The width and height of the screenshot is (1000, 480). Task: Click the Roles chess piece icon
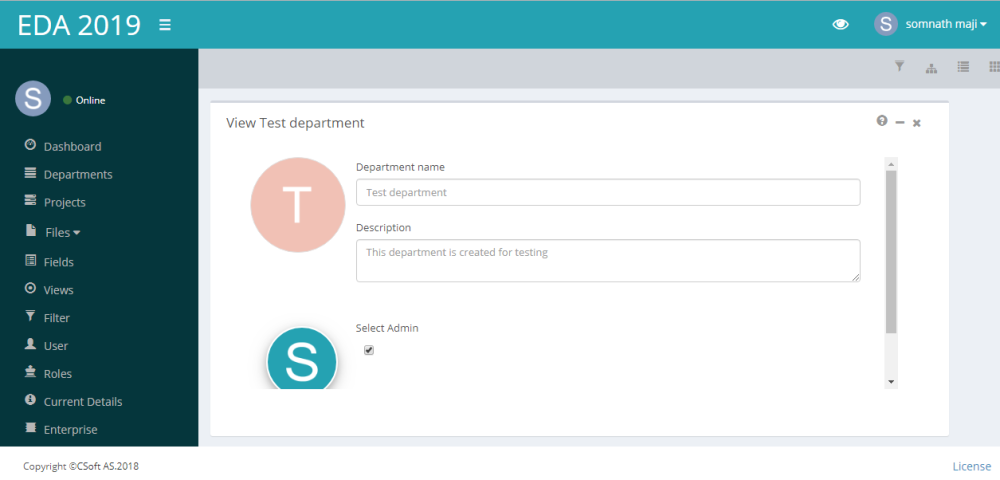pyautogui.click(x=30, y=372)
